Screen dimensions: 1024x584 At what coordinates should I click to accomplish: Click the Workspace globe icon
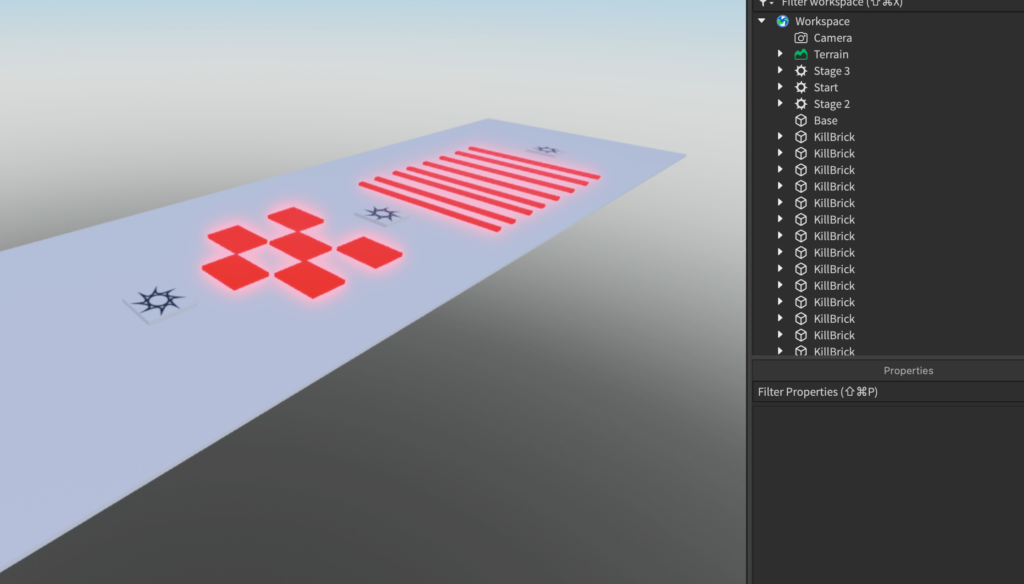pos(782,21)
